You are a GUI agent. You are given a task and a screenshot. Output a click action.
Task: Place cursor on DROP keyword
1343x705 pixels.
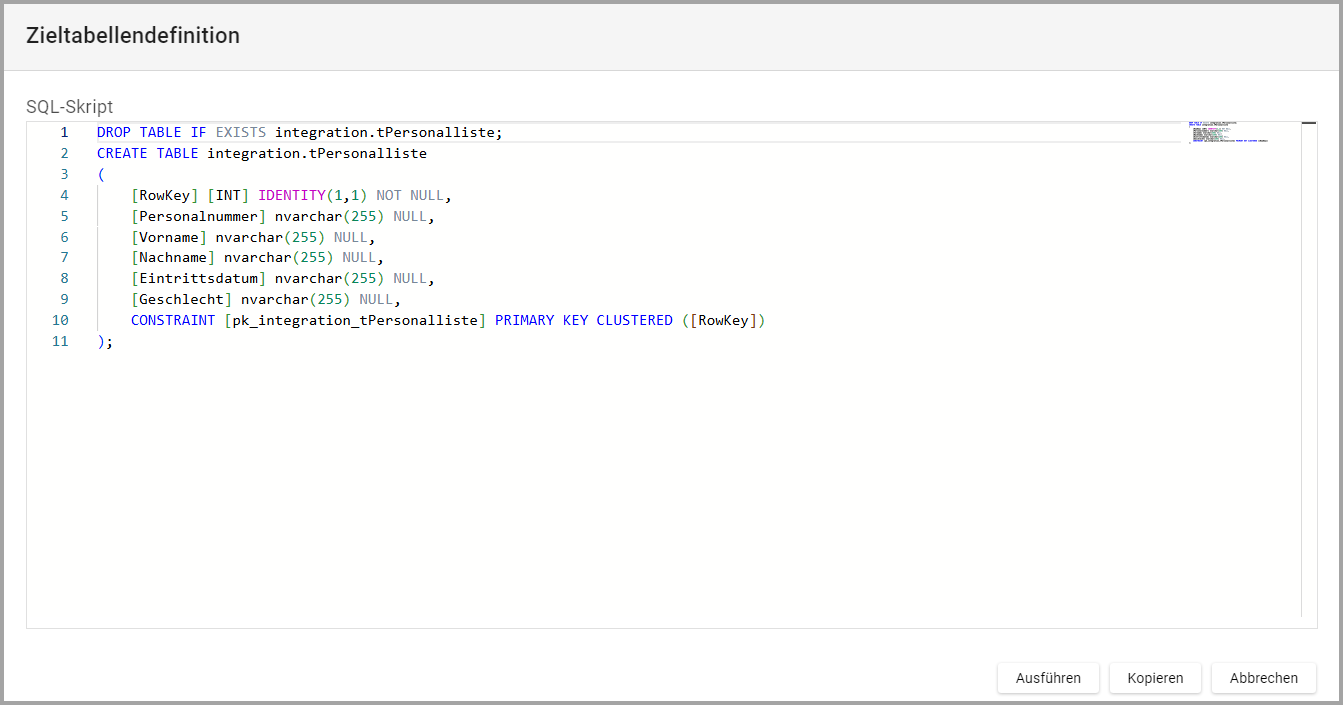[114, 132]
